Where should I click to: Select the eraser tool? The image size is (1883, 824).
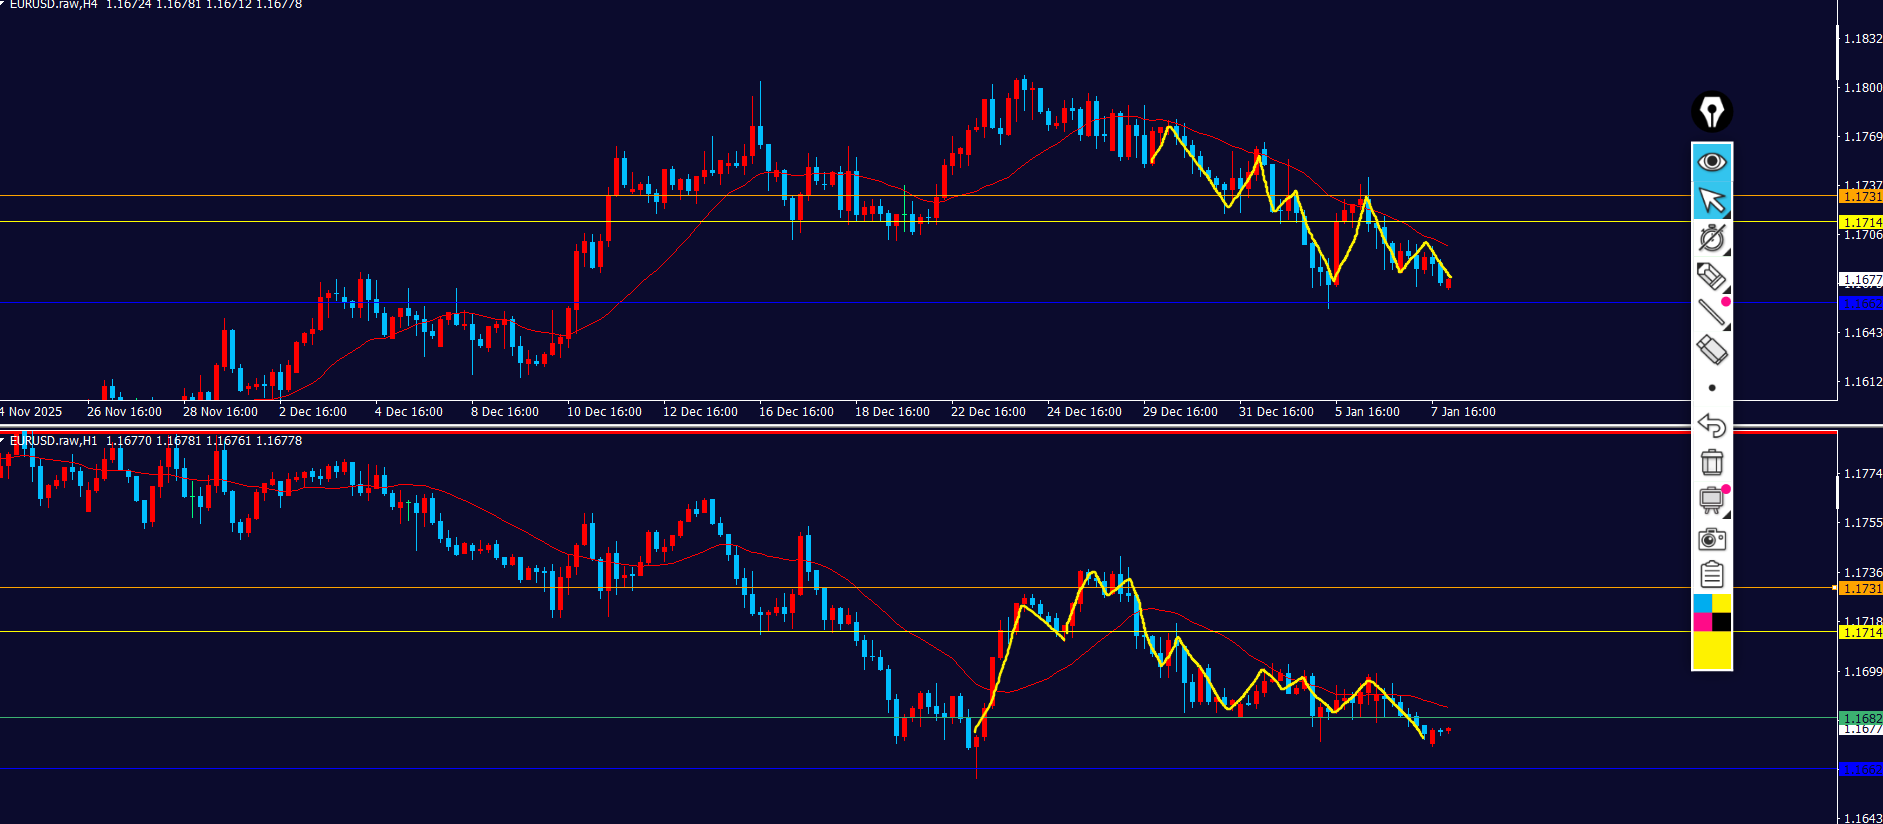click(1711, 350)
